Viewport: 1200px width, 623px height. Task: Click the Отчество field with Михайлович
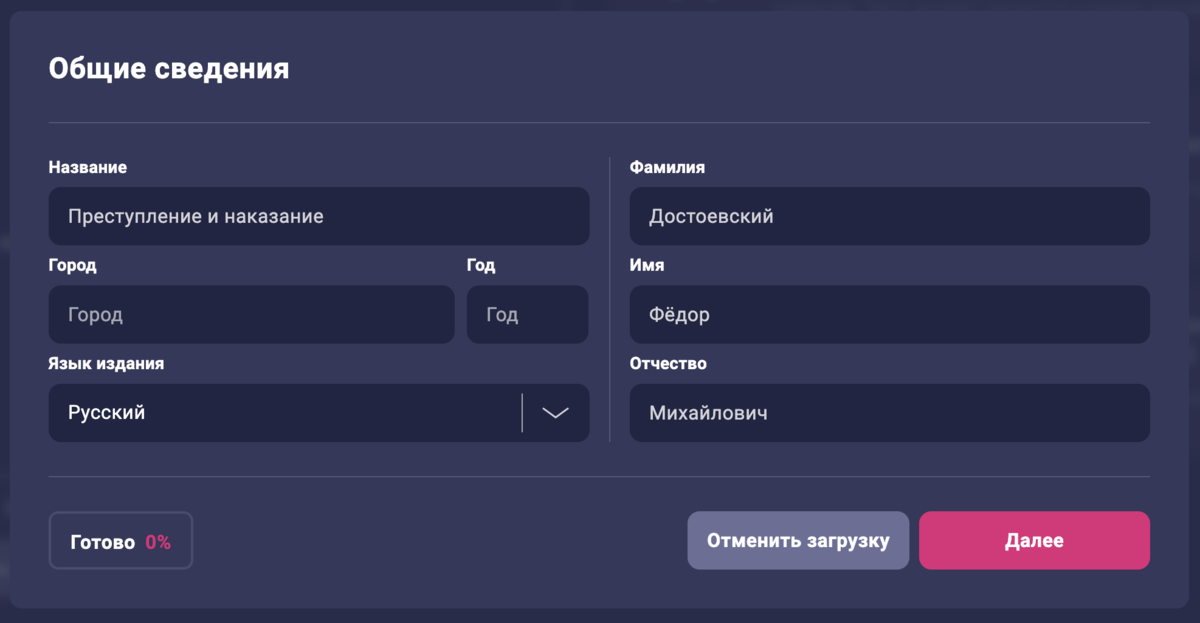coord(889,412)
